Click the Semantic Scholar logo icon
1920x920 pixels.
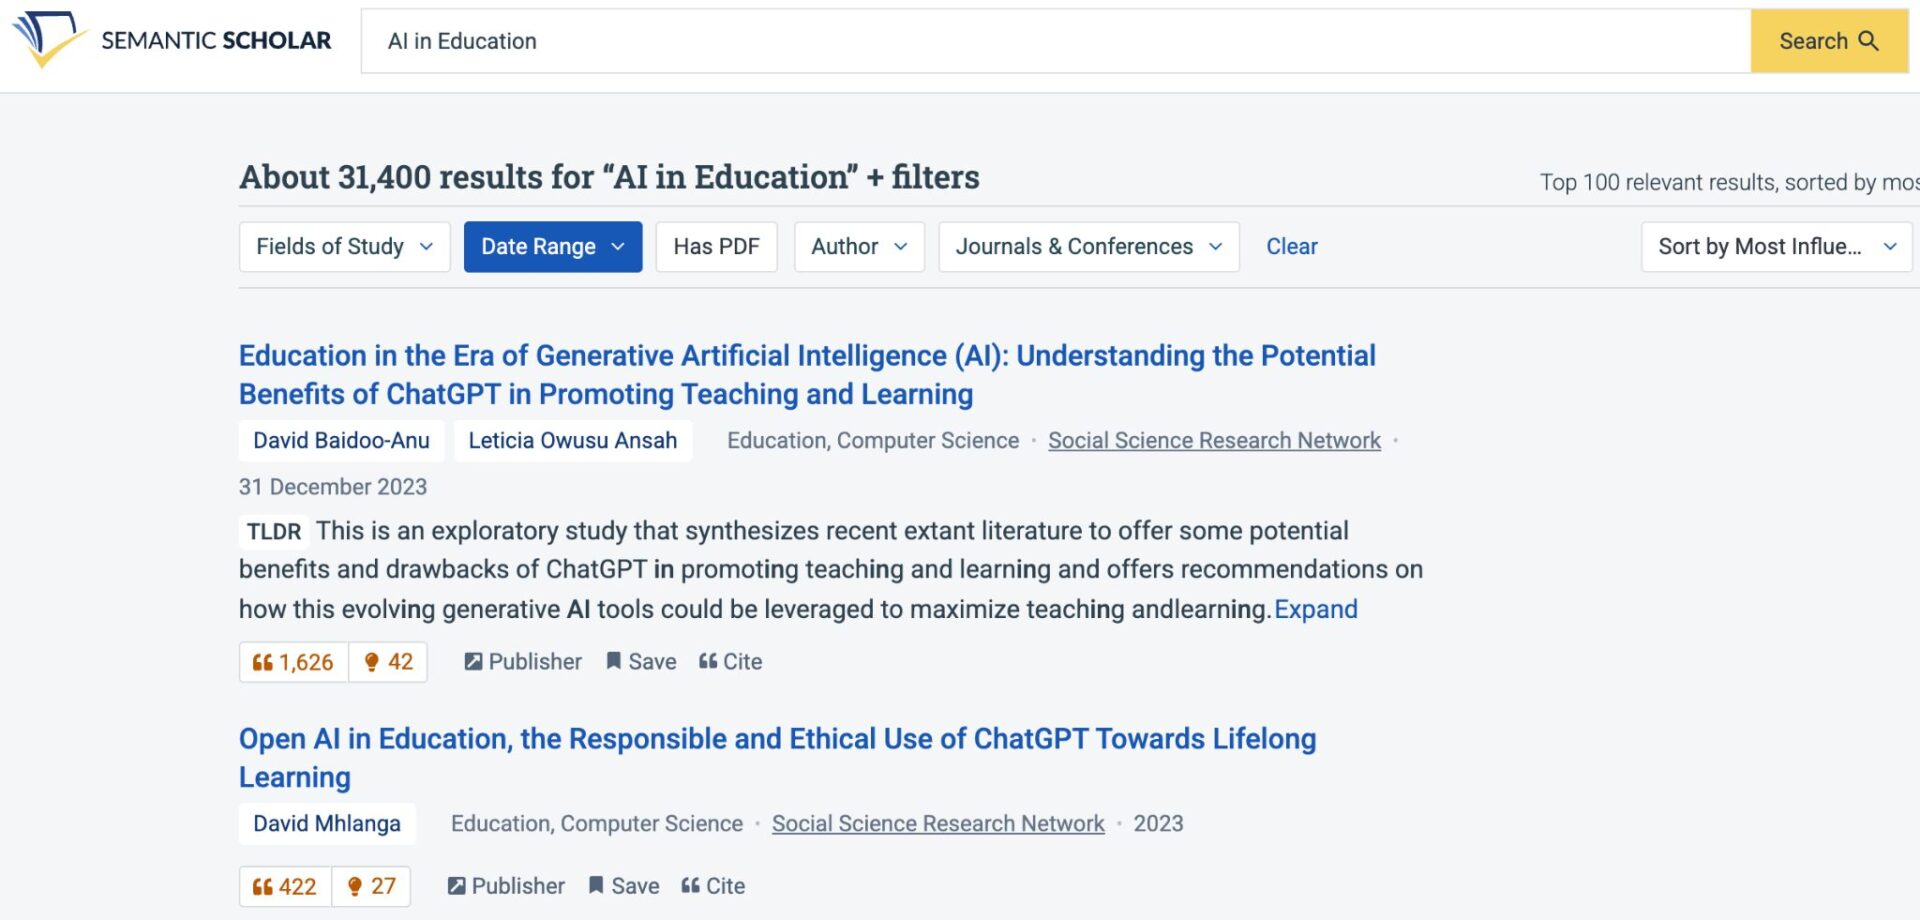click(47, 39)
